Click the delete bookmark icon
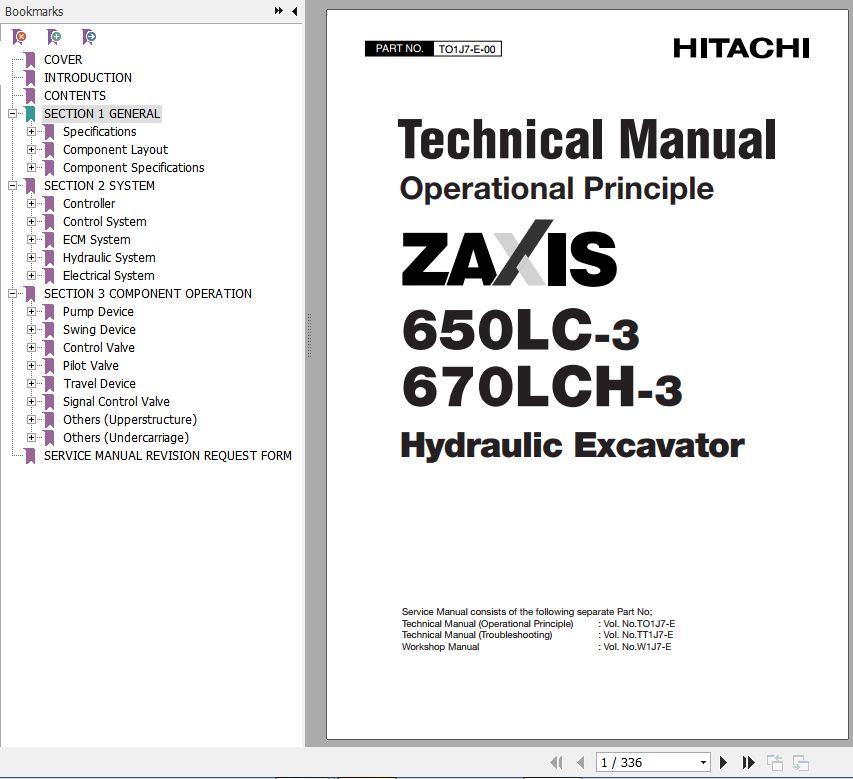This screenshot has height=779, width=853. [x=19, y=37]
